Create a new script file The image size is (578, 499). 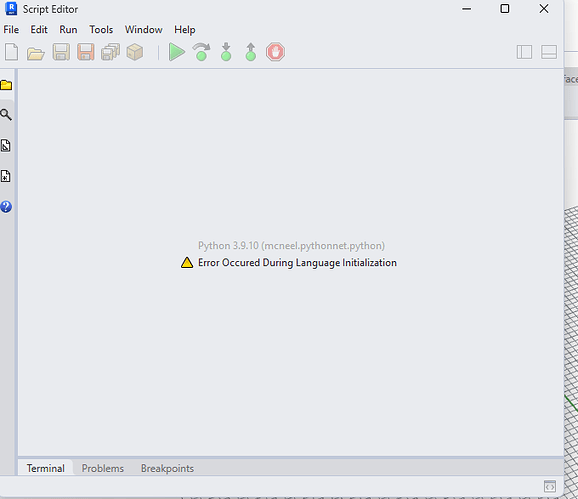point(11,52)
